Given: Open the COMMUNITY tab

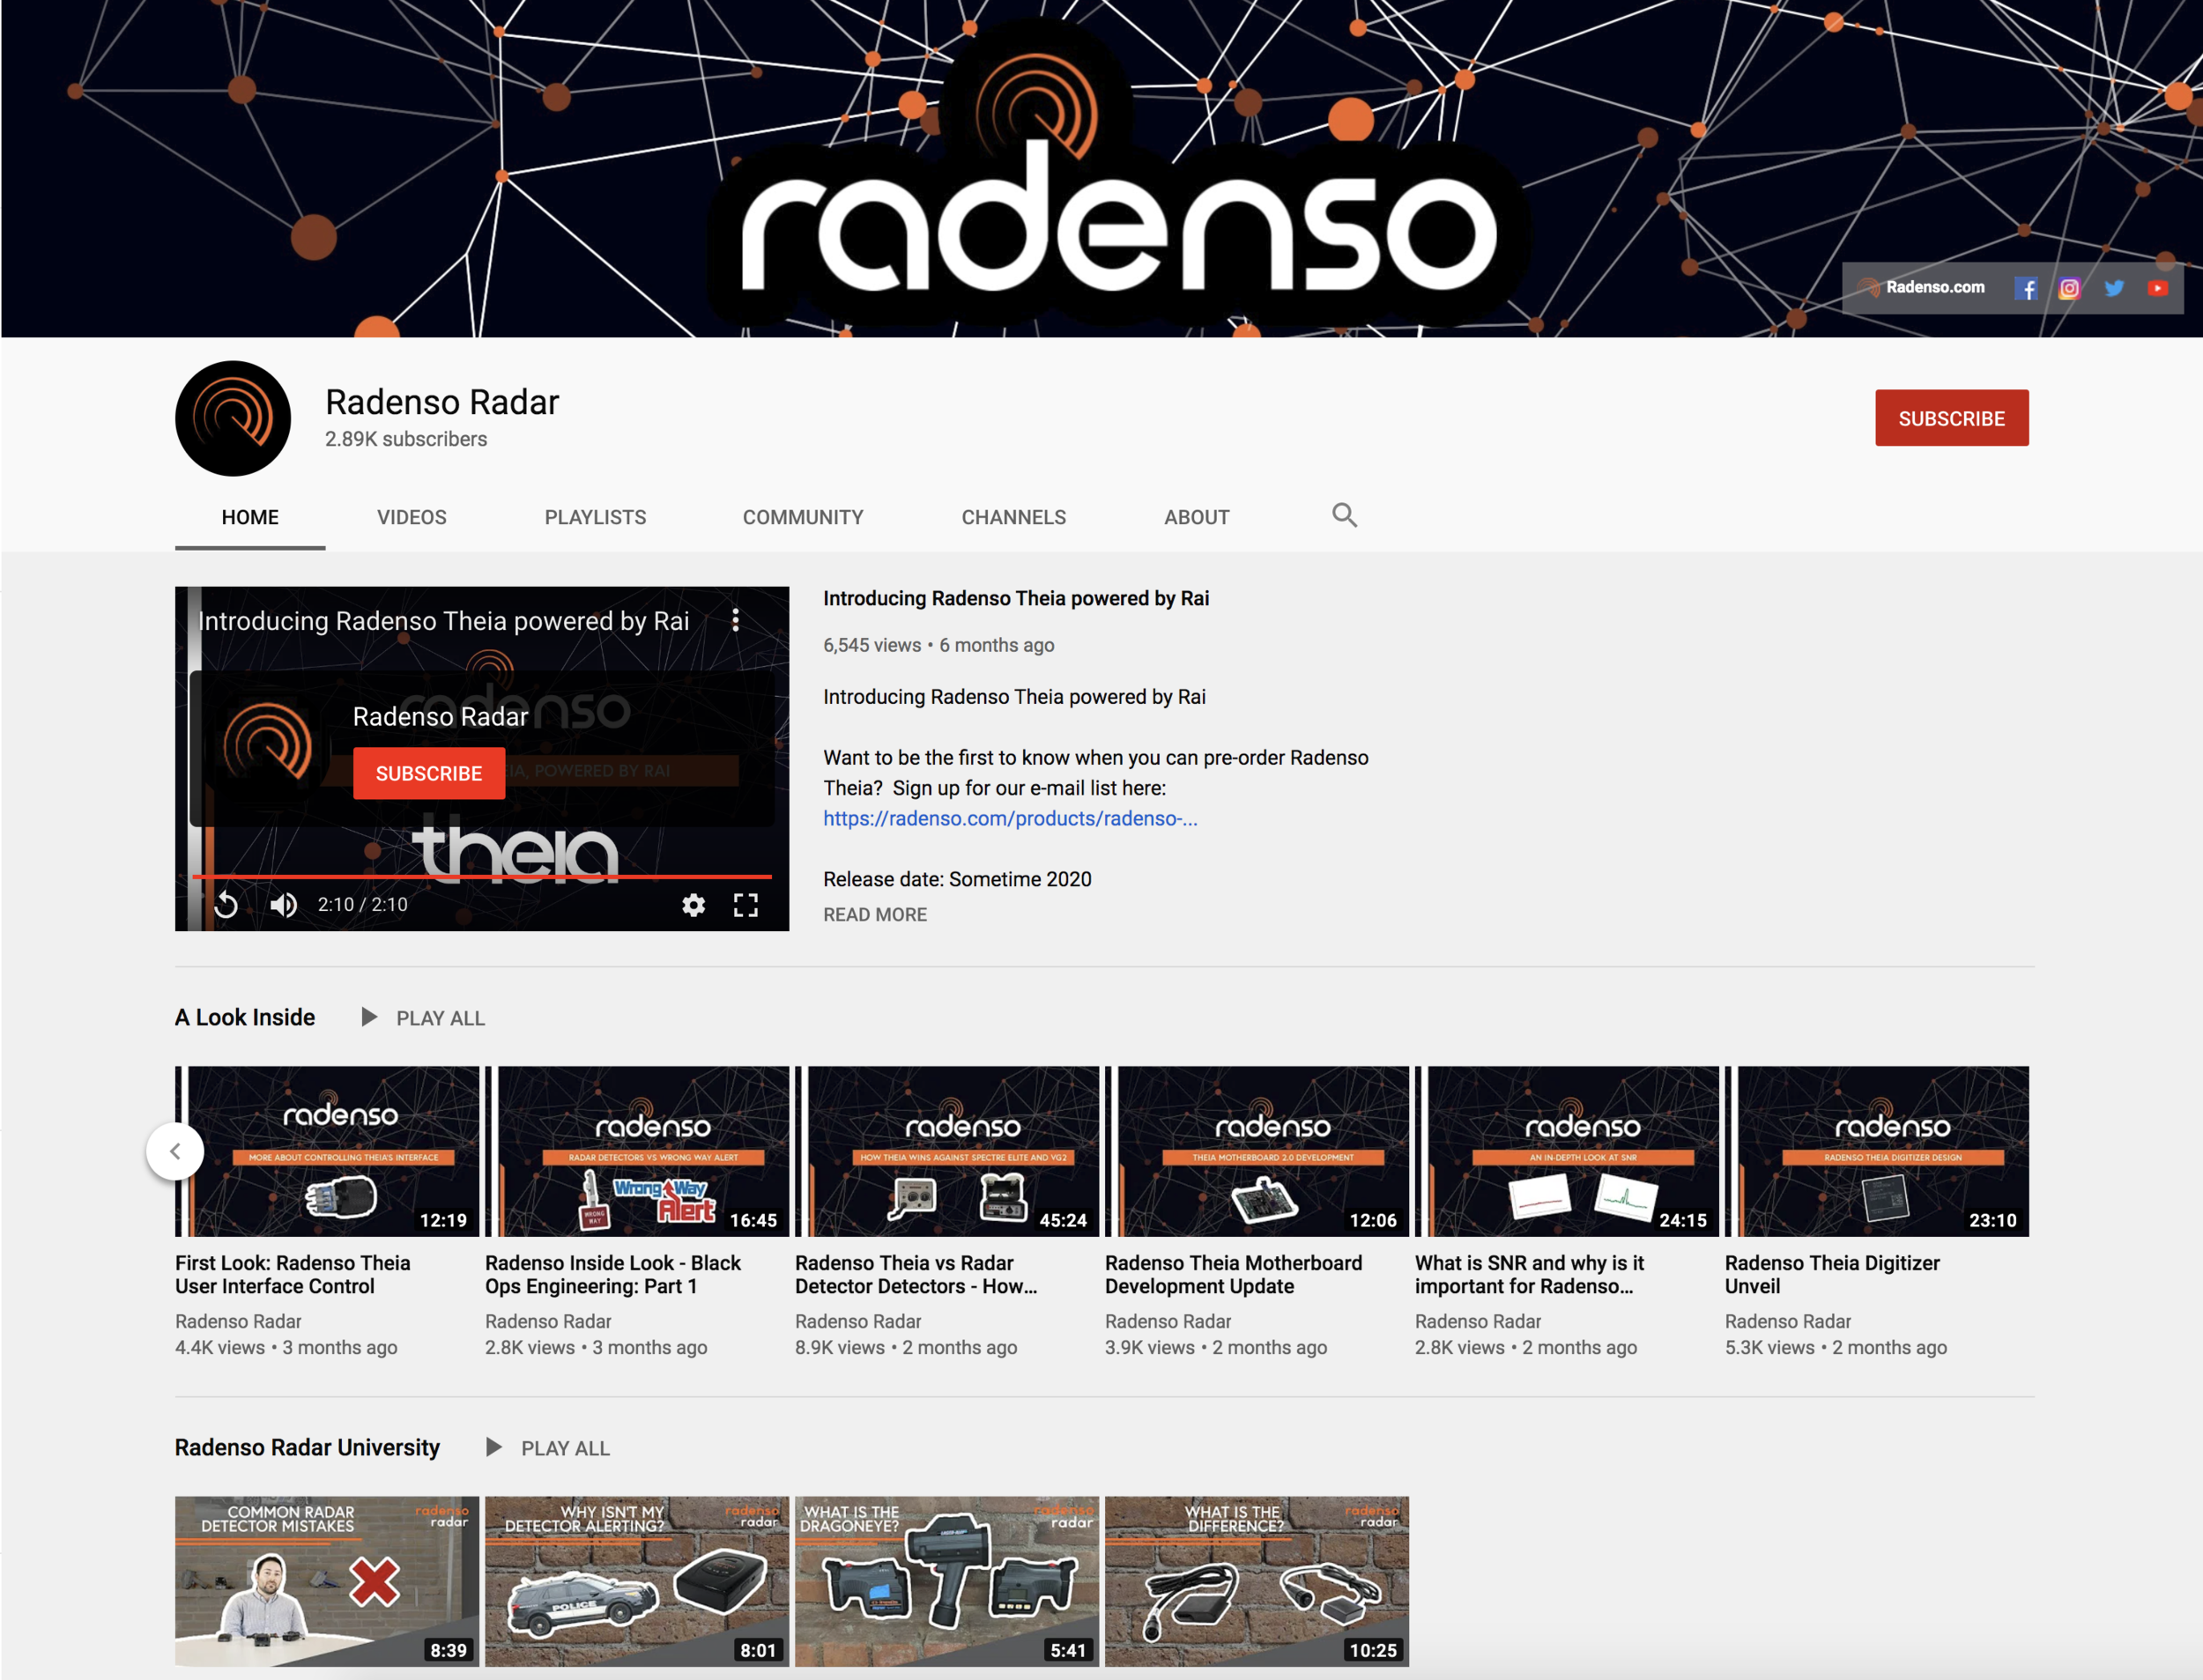Looking at the screenshot, I should click(x=803, y=517).
